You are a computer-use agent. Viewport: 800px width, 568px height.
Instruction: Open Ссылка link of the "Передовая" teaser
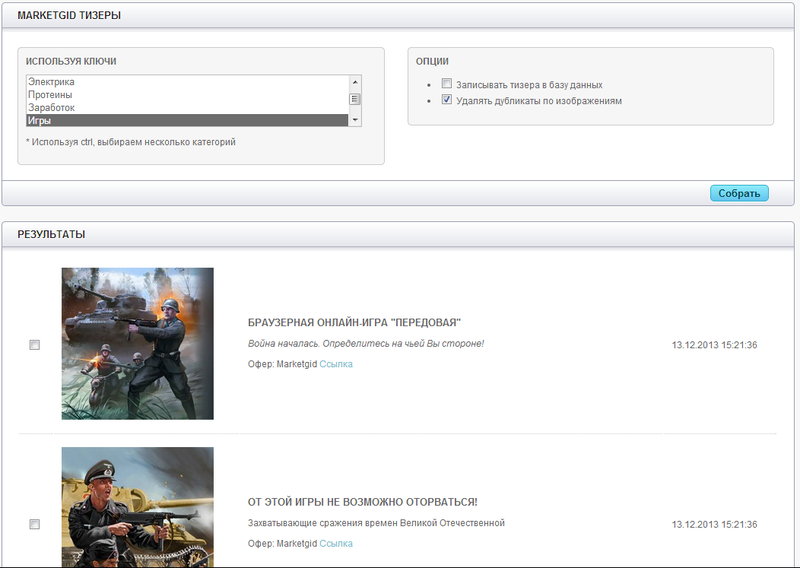pyautogui.click(x=336, y=364)
